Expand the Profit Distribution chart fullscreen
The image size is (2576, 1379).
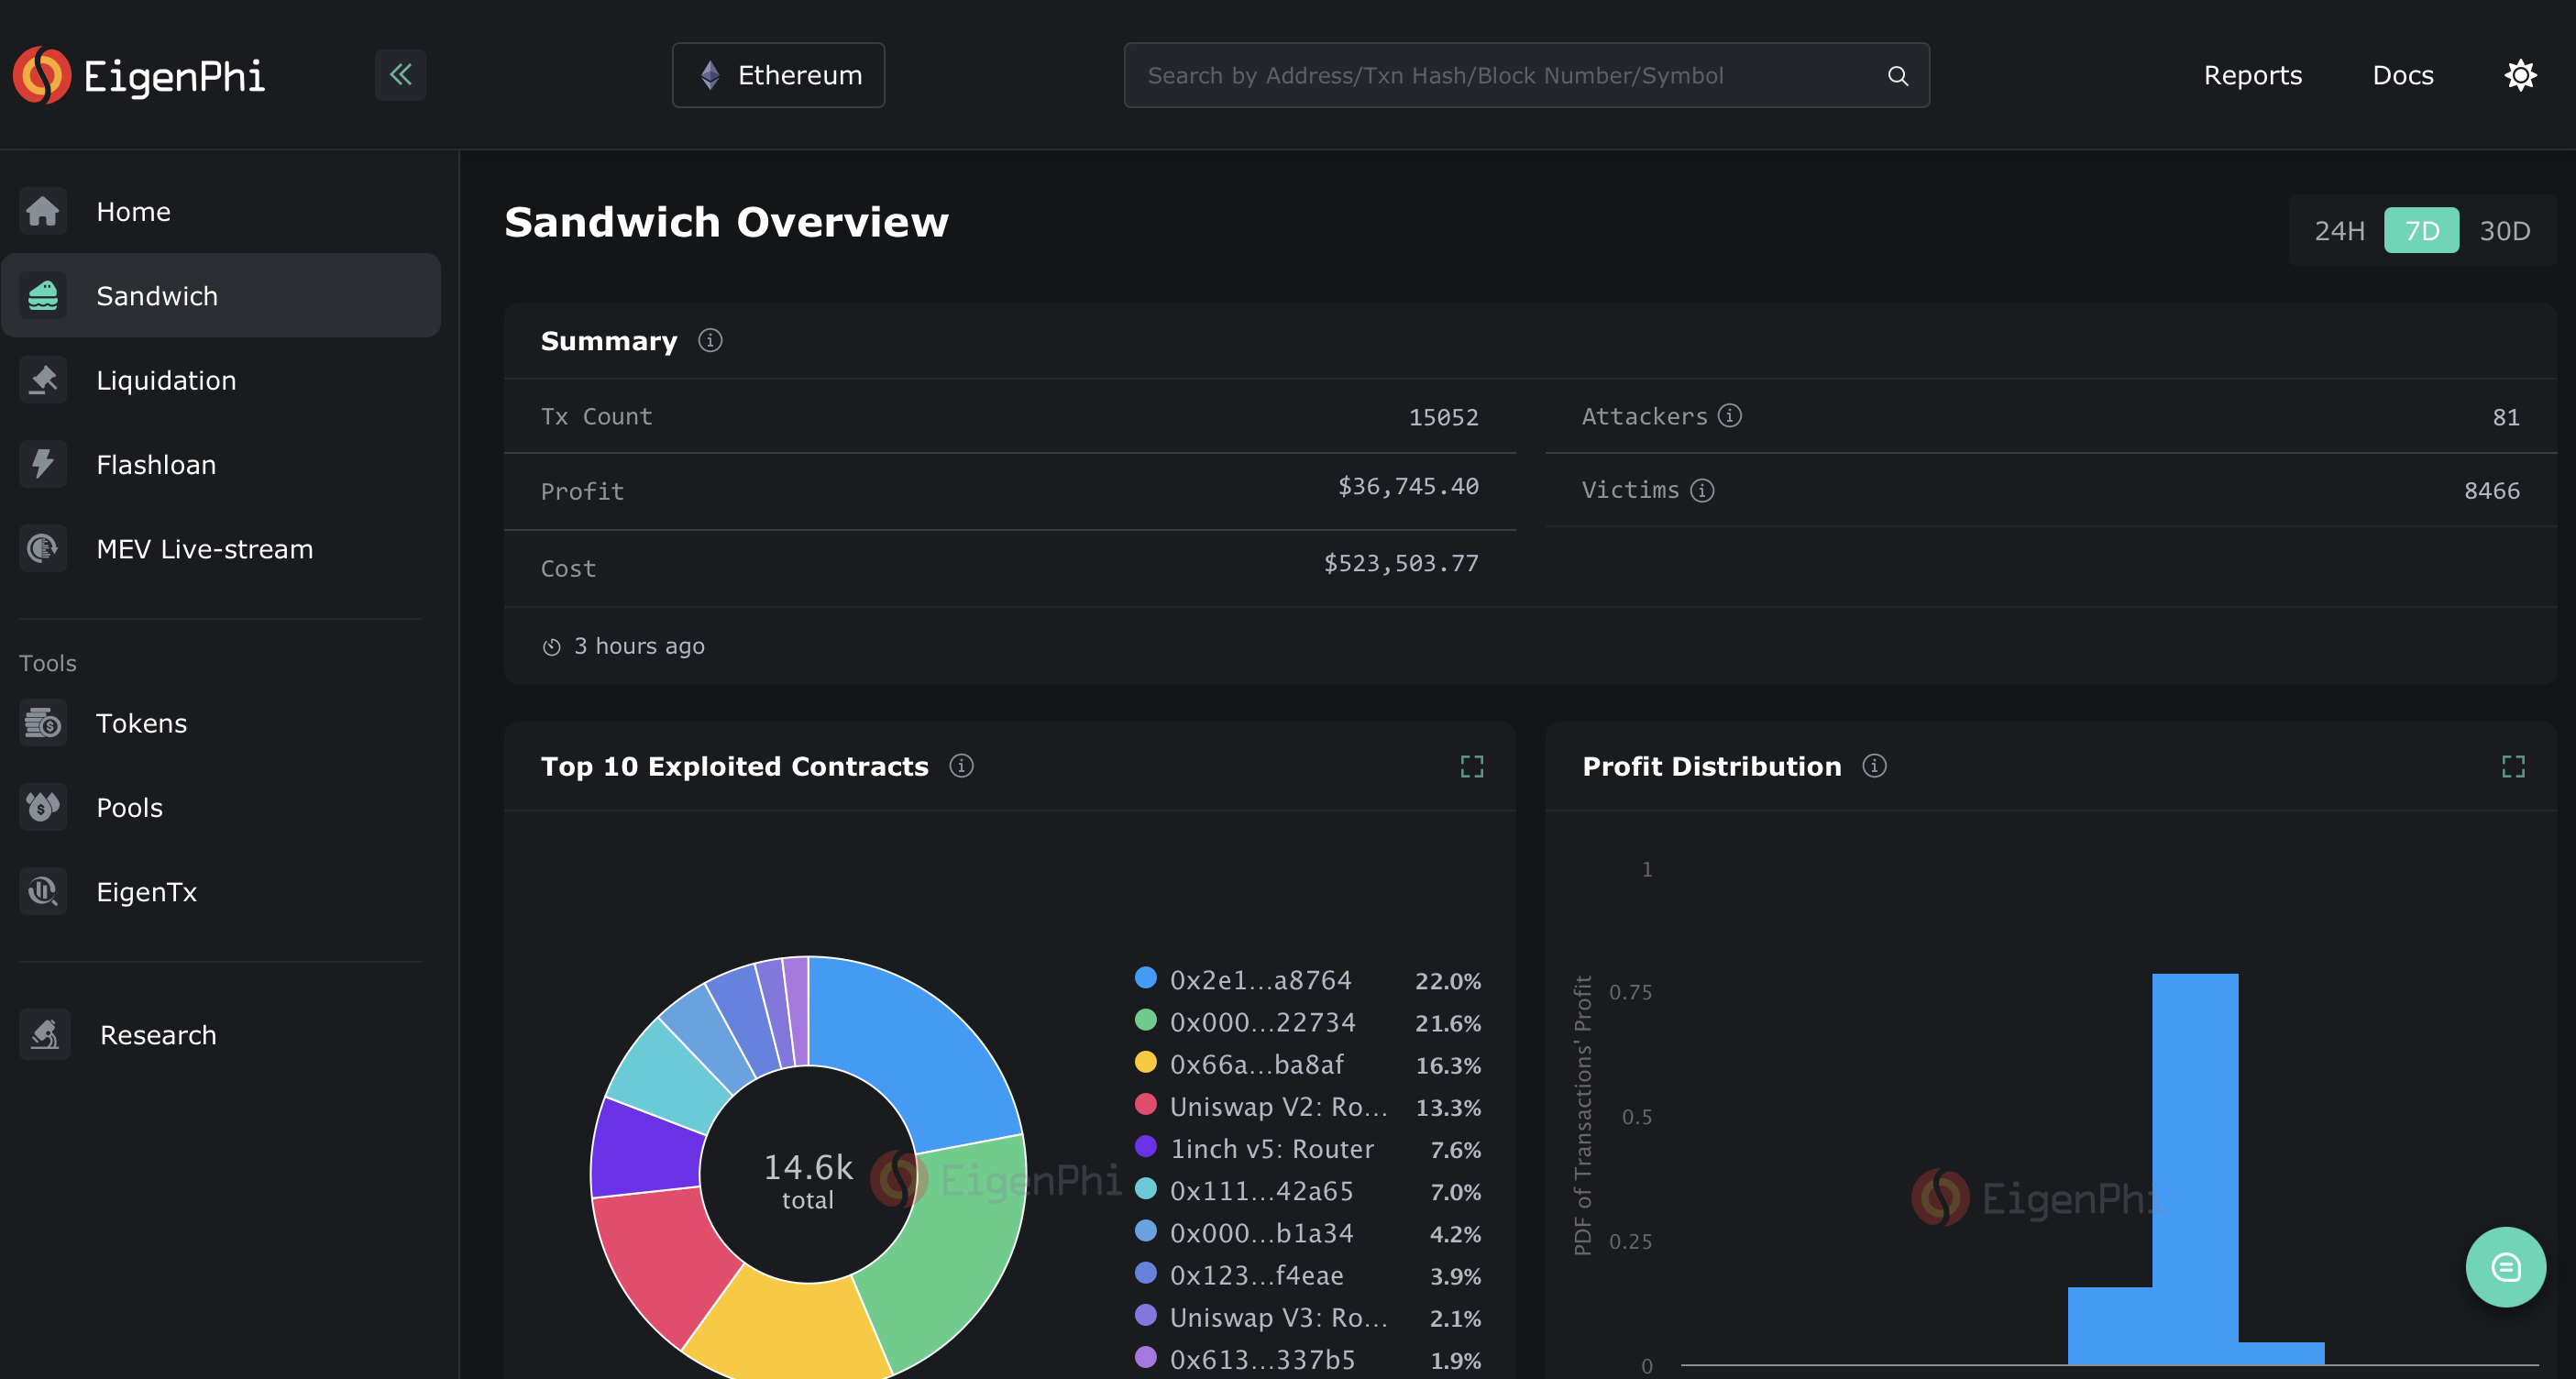coord(2513,767)
